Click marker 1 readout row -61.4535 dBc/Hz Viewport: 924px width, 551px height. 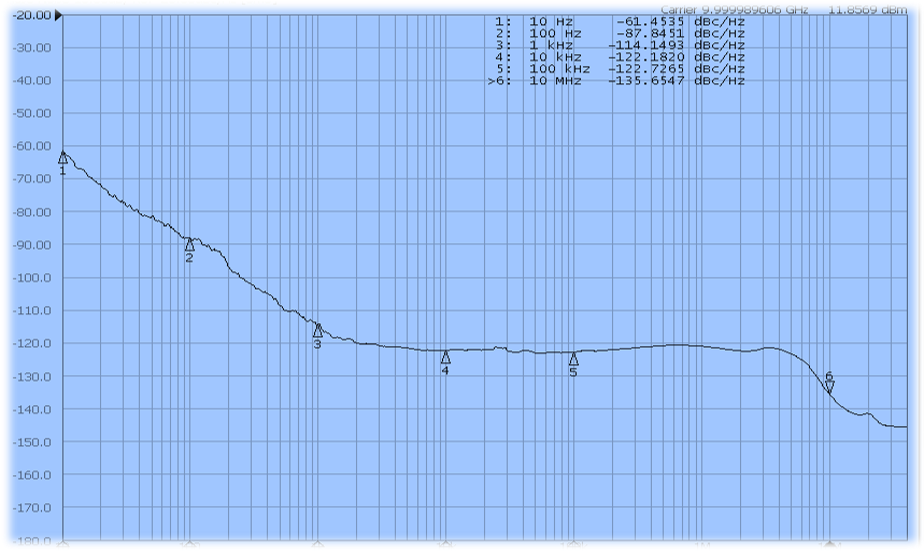coord(620,20)
